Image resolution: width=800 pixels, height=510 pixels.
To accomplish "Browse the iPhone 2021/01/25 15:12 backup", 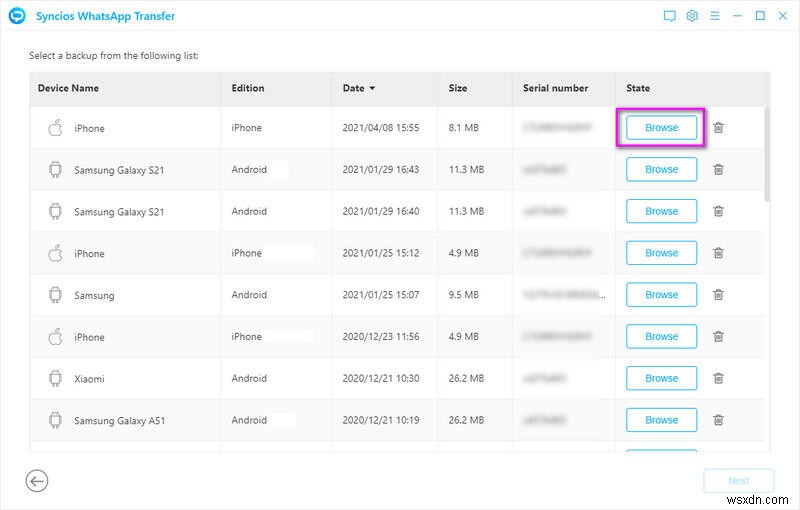I will pyautogui.click(x=661, y=253).
